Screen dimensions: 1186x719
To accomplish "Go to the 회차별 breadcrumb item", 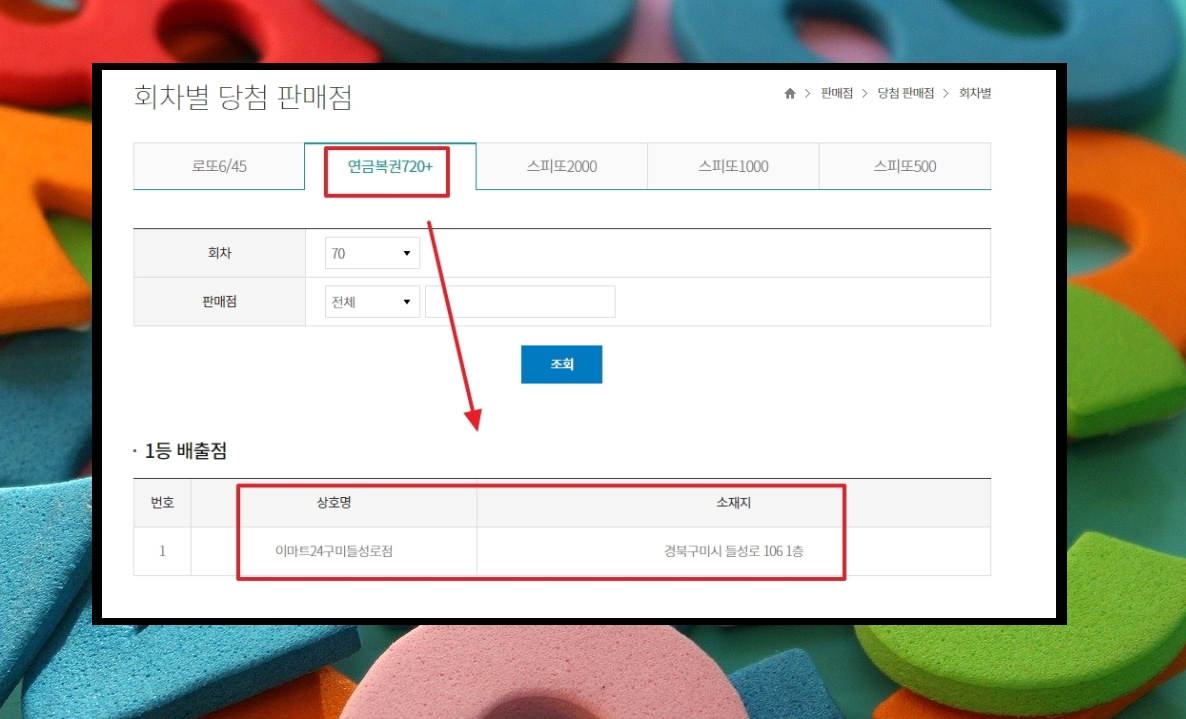I will tap(975, 93).
